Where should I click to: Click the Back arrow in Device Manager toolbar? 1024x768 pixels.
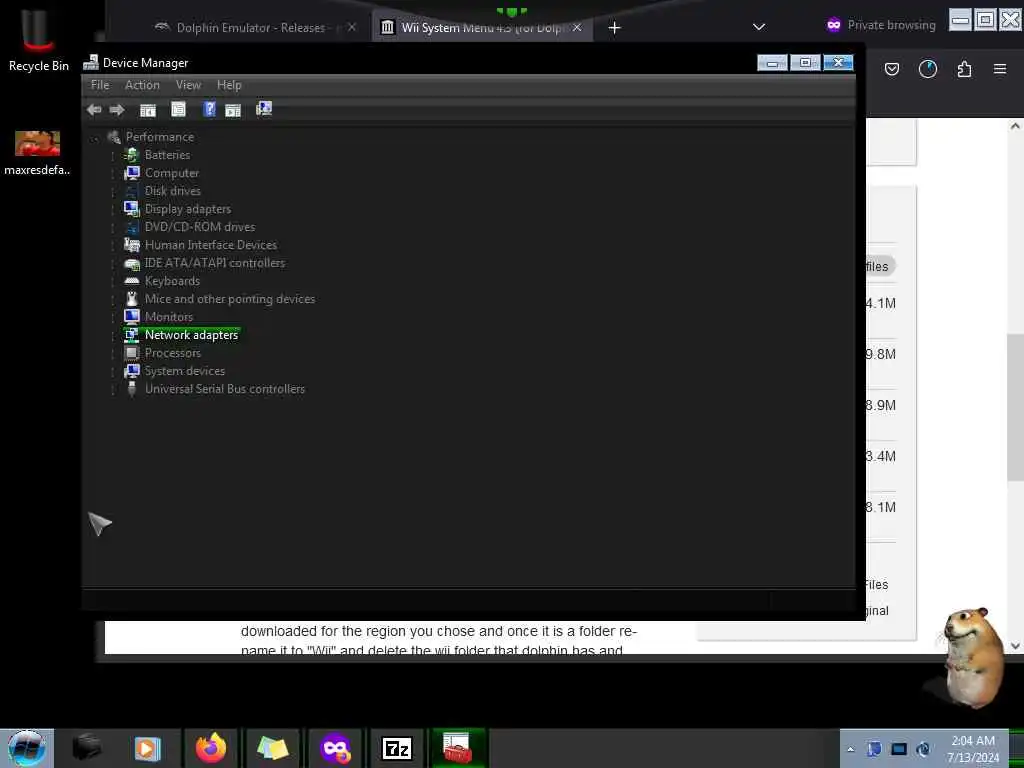coord(94,110)
